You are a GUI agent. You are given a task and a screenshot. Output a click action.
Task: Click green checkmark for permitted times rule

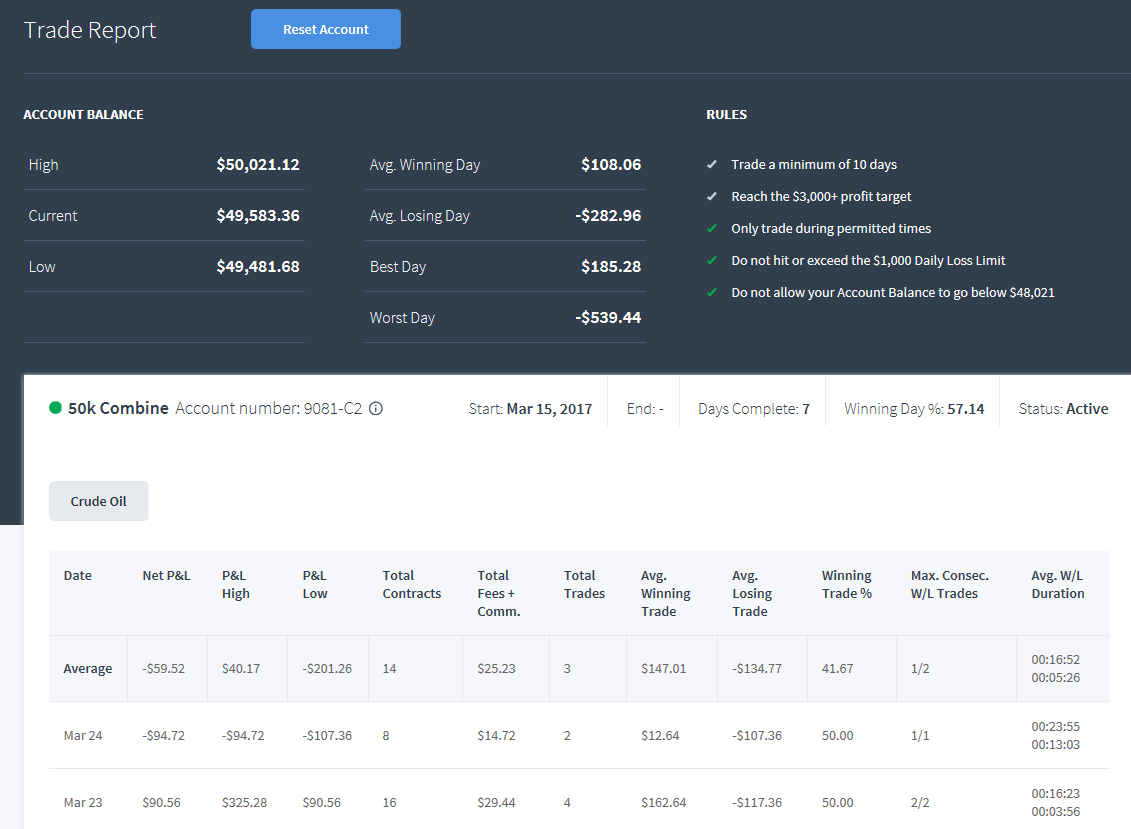(711, 228)
